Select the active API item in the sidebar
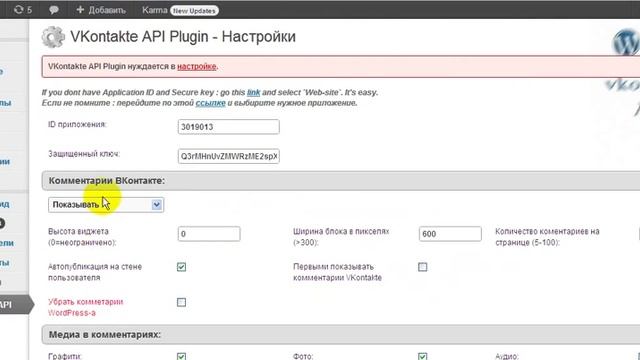Image resolution: width=640 pixels, height=360 pixels. [16, 304]
